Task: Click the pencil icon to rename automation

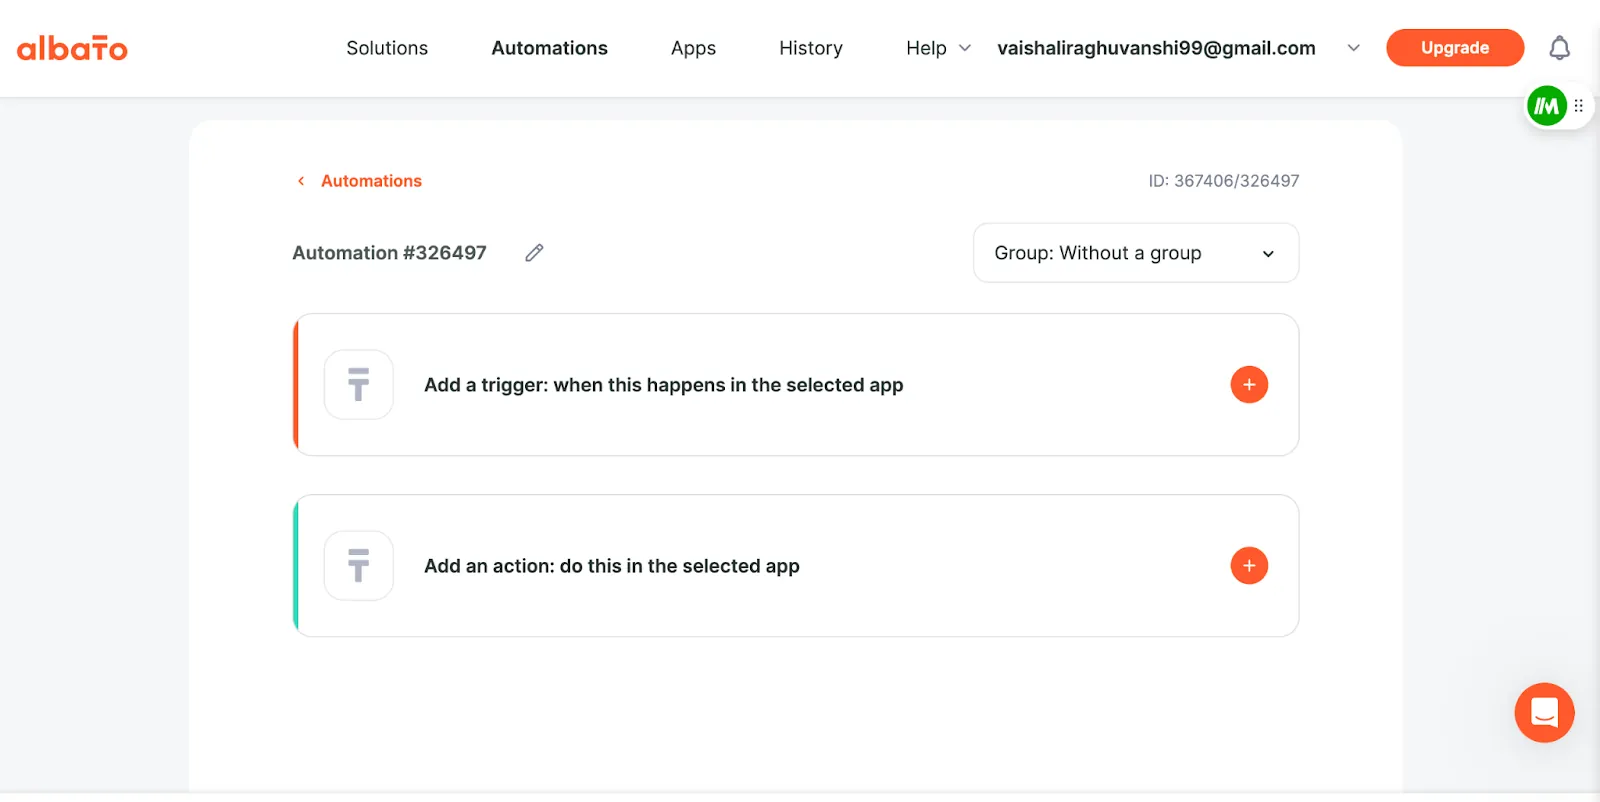Action: tap(534, 253)
